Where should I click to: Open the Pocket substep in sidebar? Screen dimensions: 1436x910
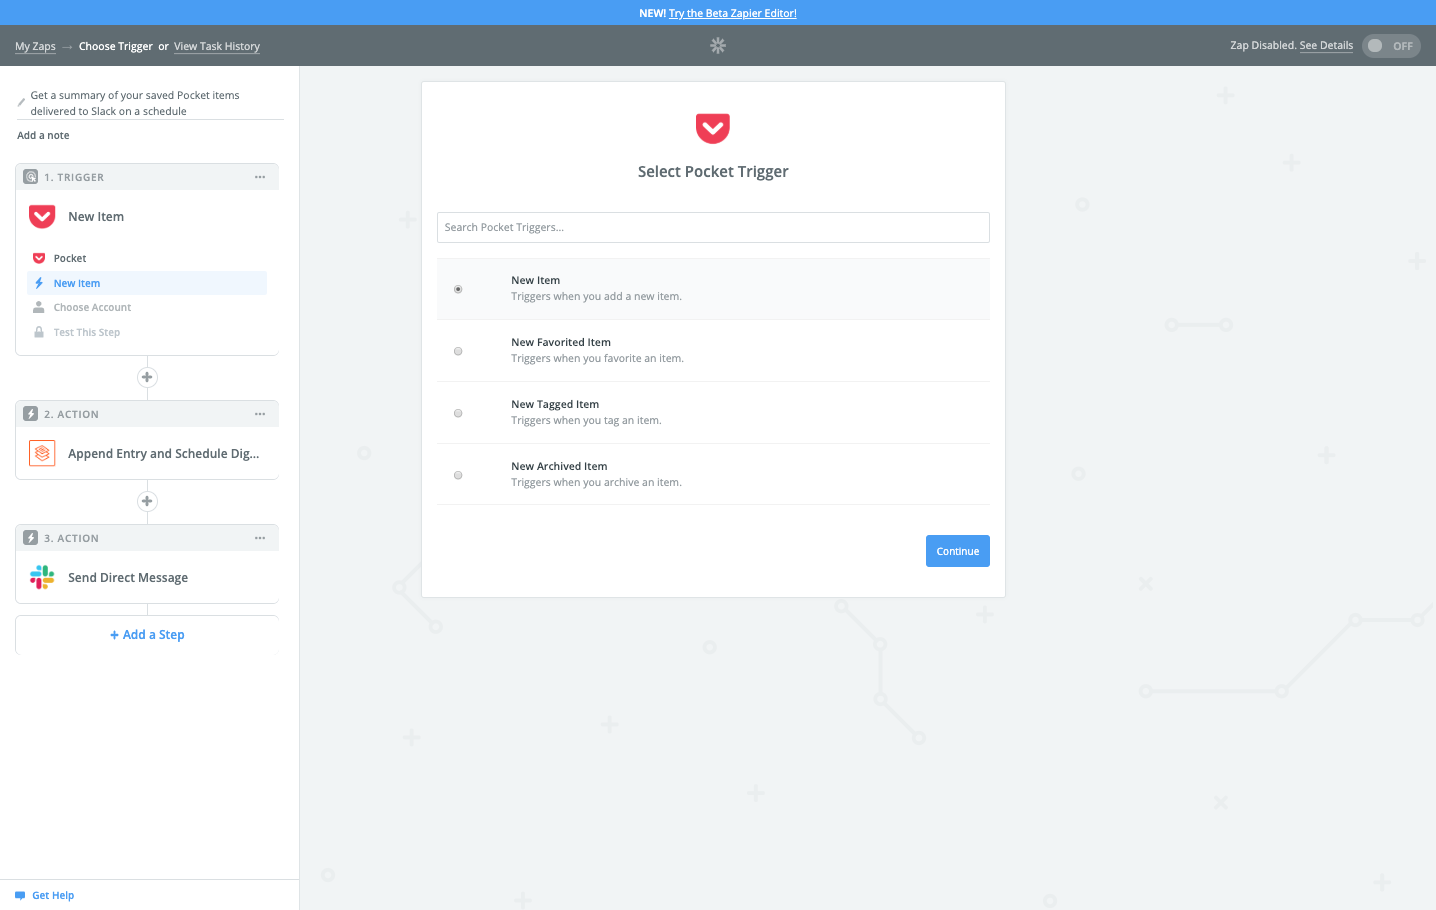coord(147,259)
